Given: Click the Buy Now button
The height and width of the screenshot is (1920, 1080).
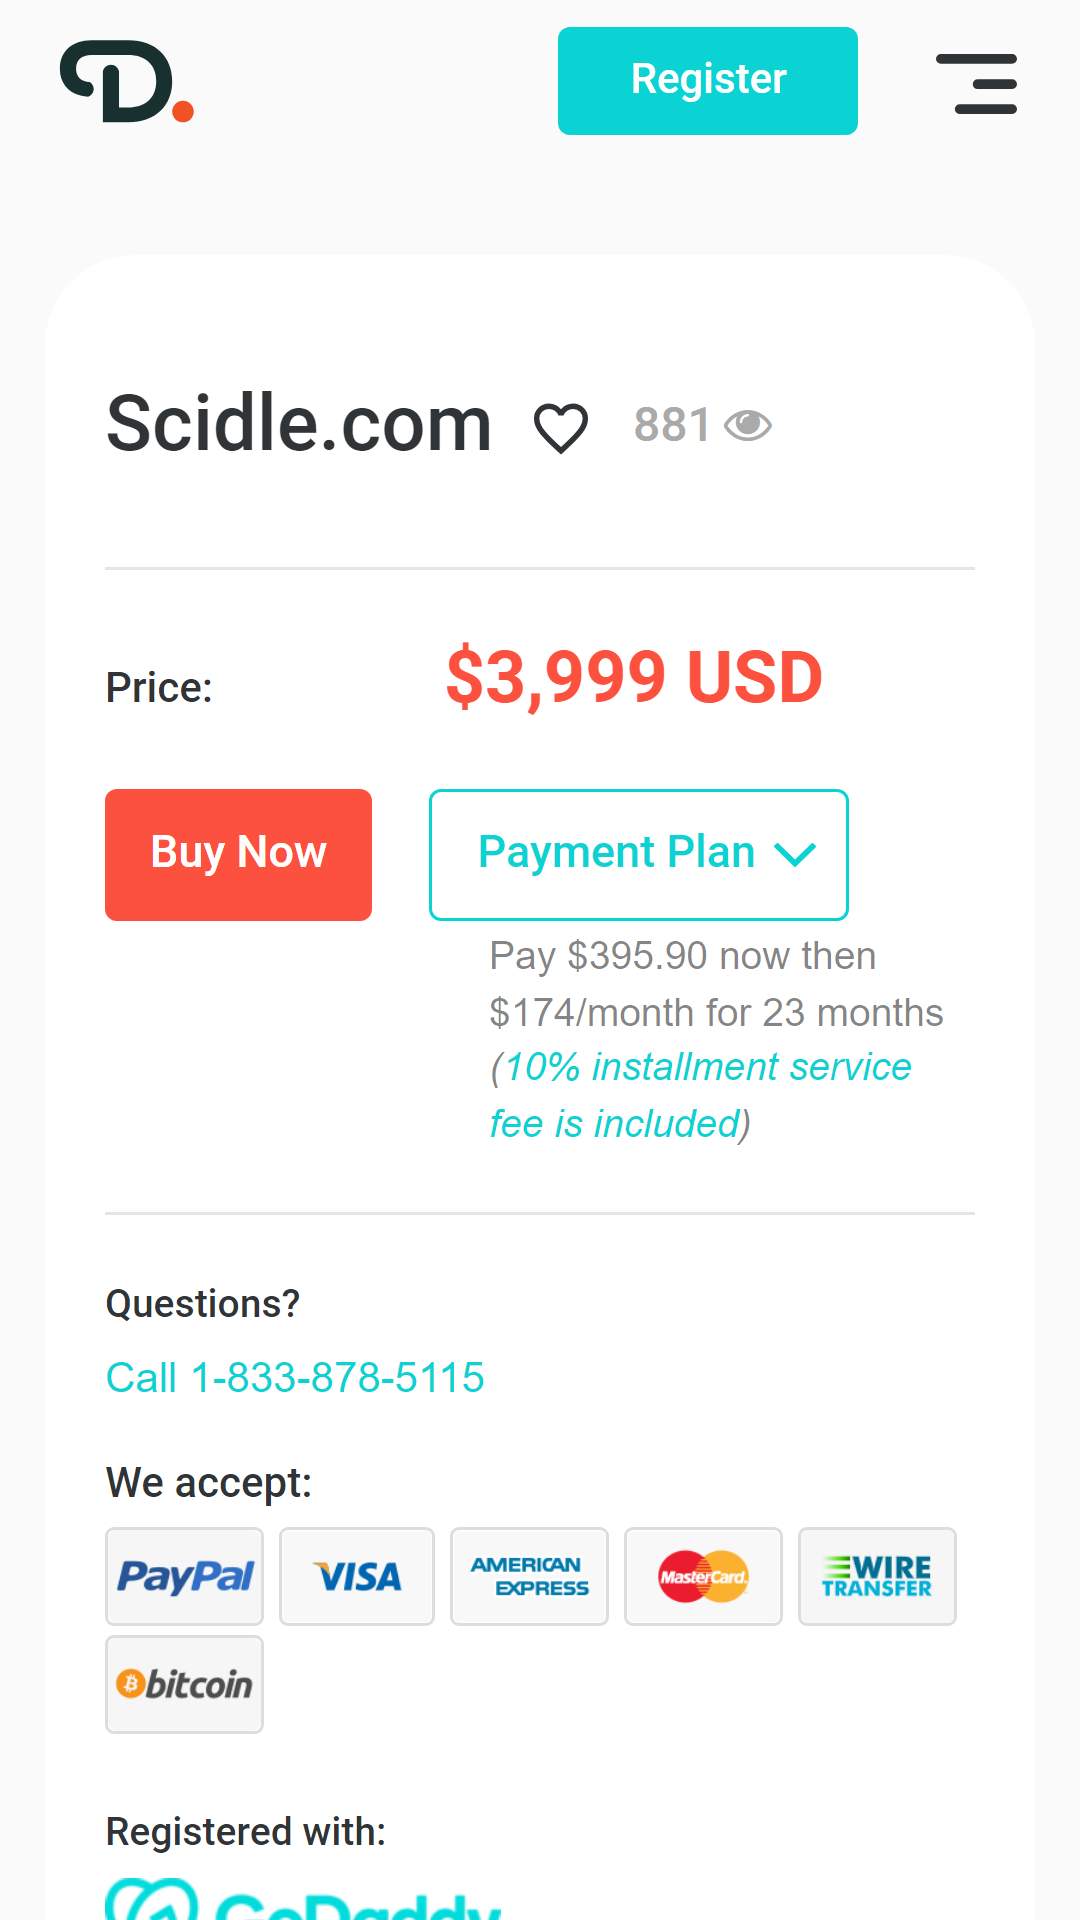Looking at the screenshot, I should point(238,855).
